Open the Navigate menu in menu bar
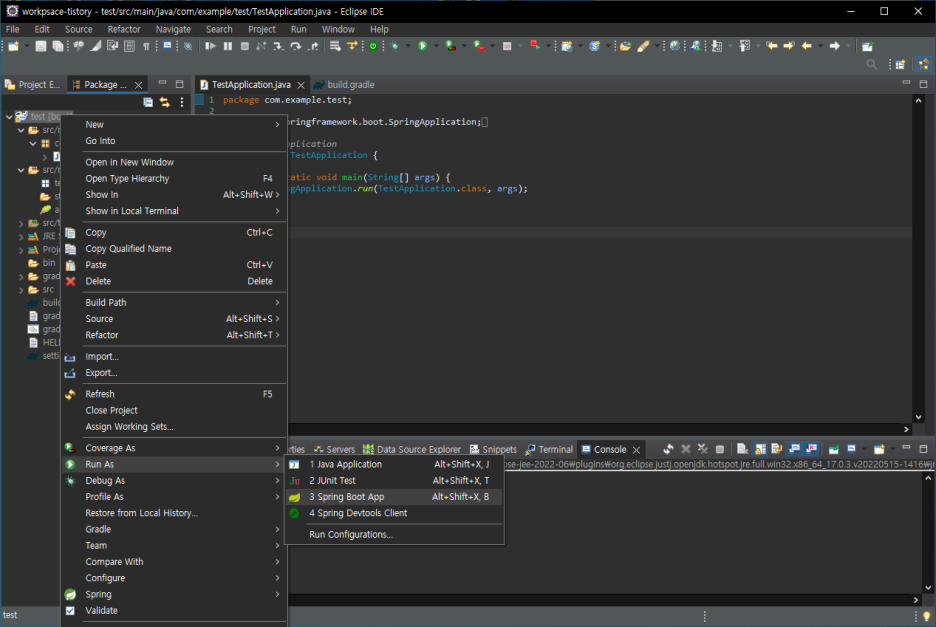Screen dimensions: 936x627 click(173, 29)
